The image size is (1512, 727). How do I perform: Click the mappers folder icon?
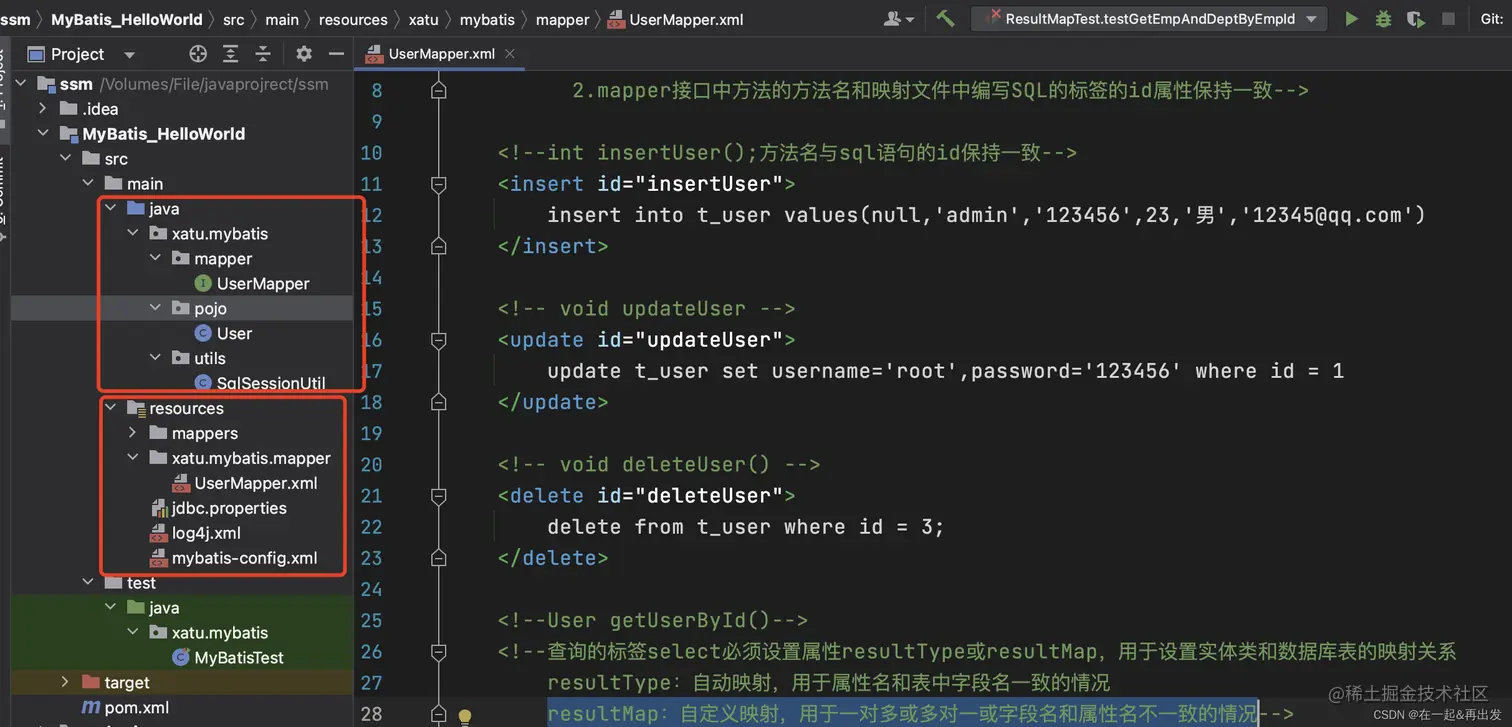pyautogui.click(x=157, y=433)
